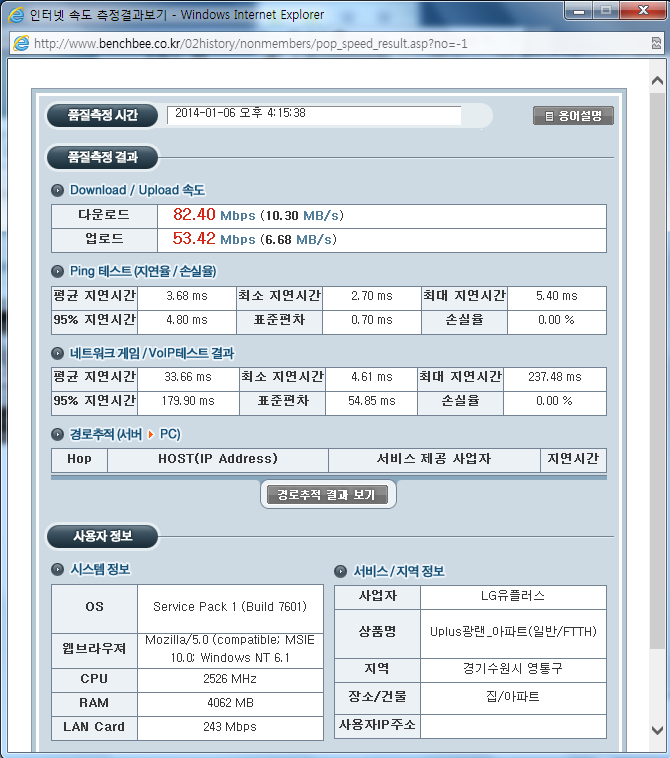Click Ping maximum latency value 5.40 ms
Viewport: 670px width, 758px height.
(557, 296)
